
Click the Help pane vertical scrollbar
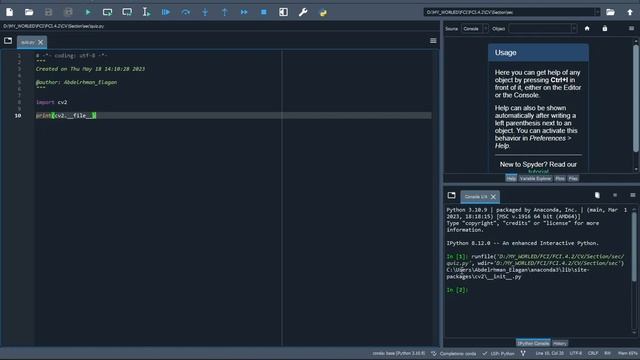pyautogui.click(x=636, y=98)
